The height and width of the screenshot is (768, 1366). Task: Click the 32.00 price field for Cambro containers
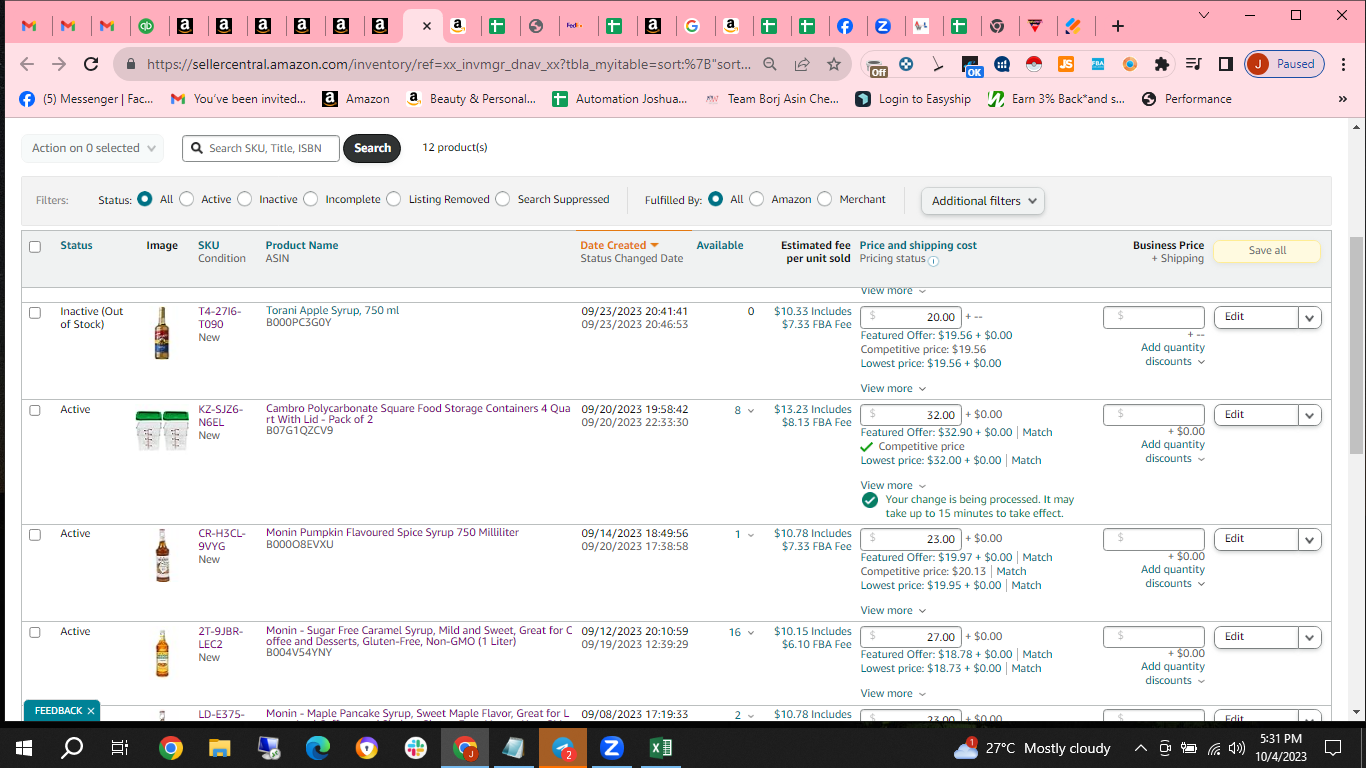911,415
